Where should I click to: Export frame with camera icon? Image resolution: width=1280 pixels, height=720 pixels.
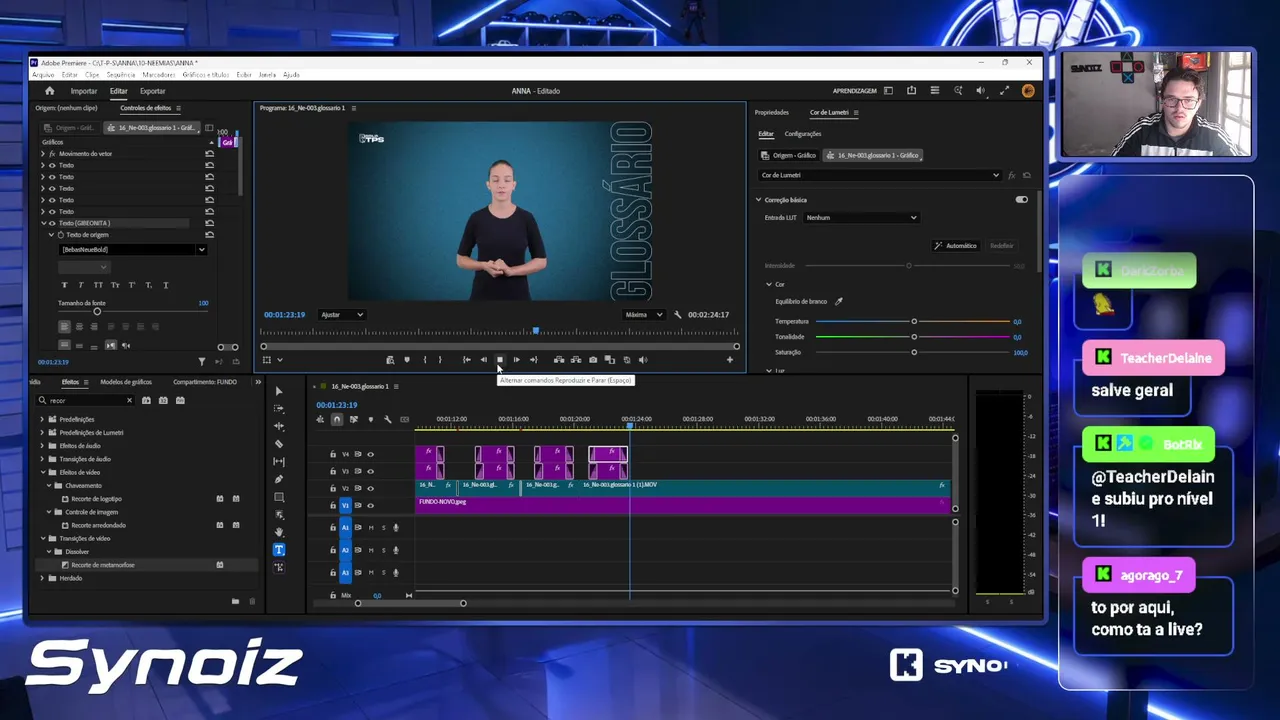tap(593, 360)
